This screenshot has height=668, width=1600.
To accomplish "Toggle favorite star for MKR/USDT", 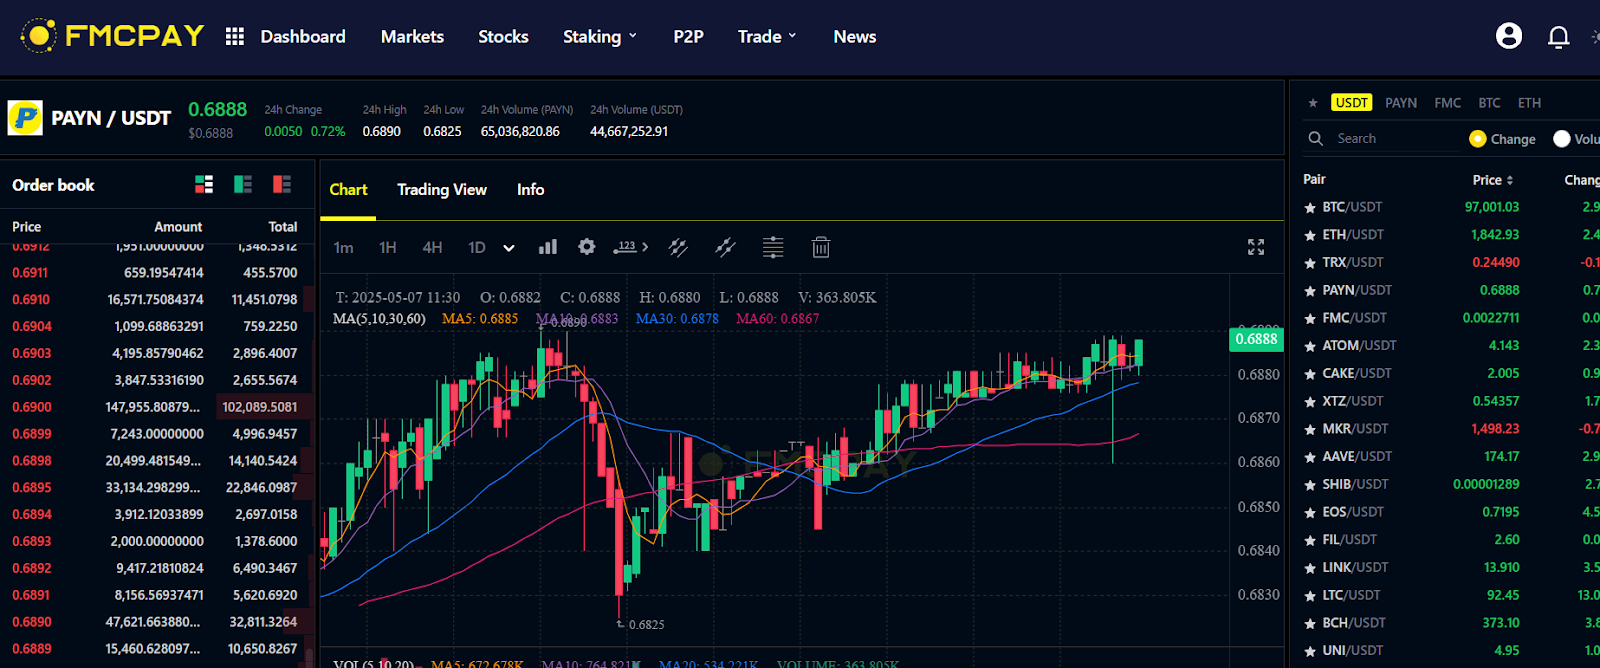I will [x=1310, y=429].
